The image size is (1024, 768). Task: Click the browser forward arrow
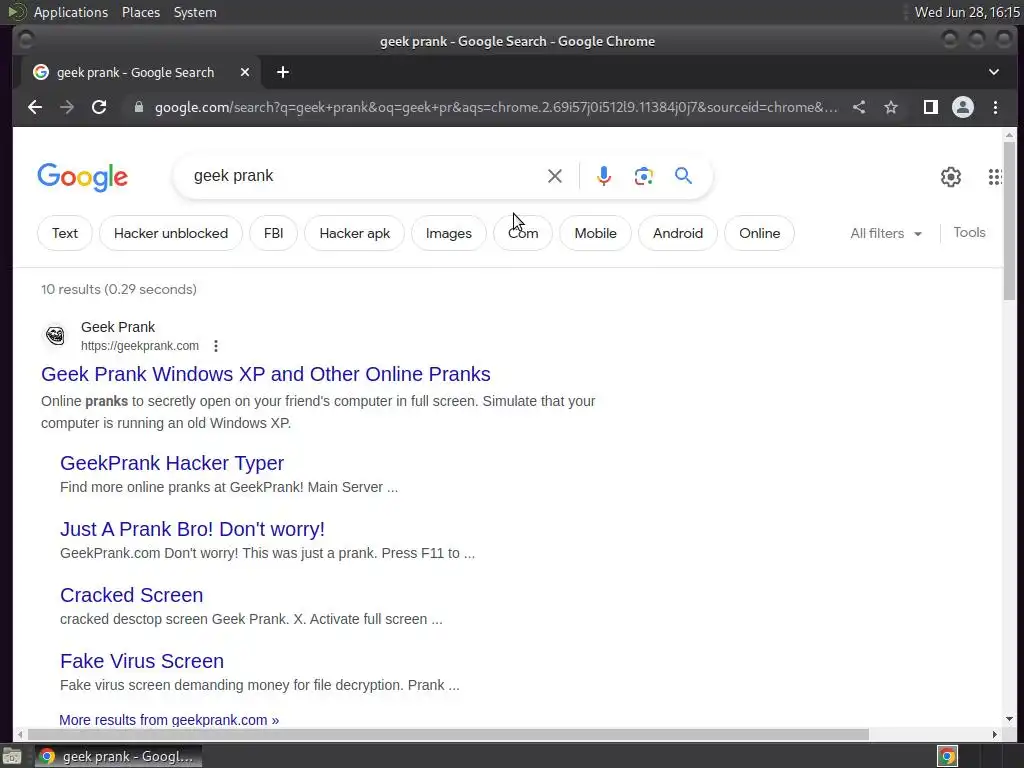pyautogui.click(x=67, y=107)
